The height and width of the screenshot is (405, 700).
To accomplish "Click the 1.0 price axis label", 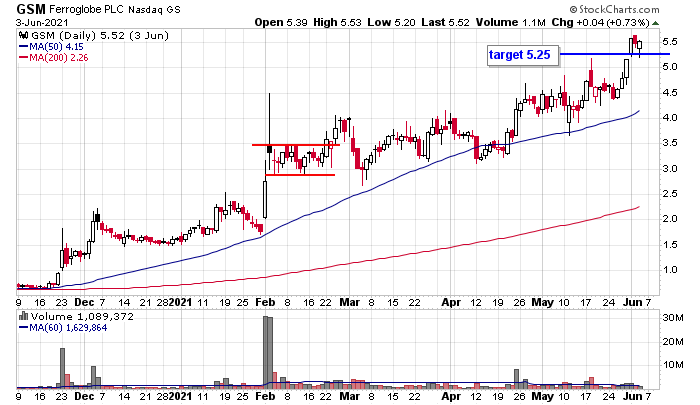I will pyautogui.click(x=670, y=270).
